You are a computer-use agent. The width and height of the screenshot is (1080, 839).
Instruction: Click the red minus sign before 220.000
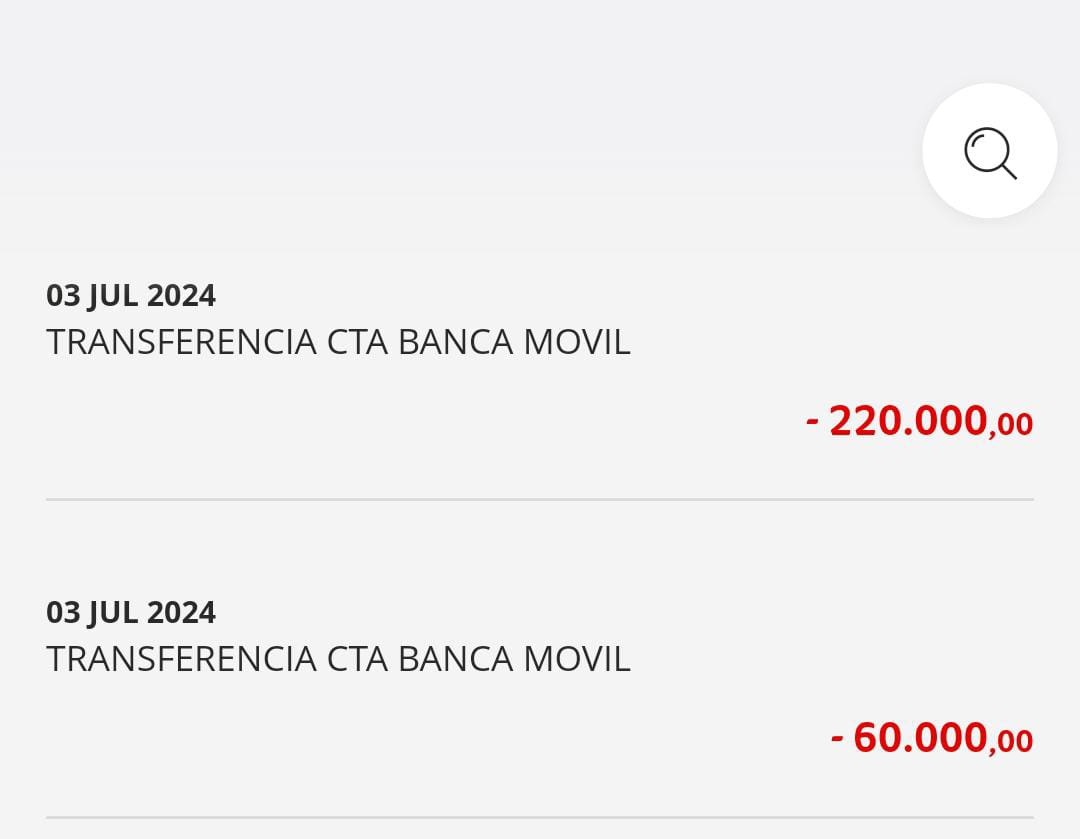pyautogui.click(x=812, y=422)
